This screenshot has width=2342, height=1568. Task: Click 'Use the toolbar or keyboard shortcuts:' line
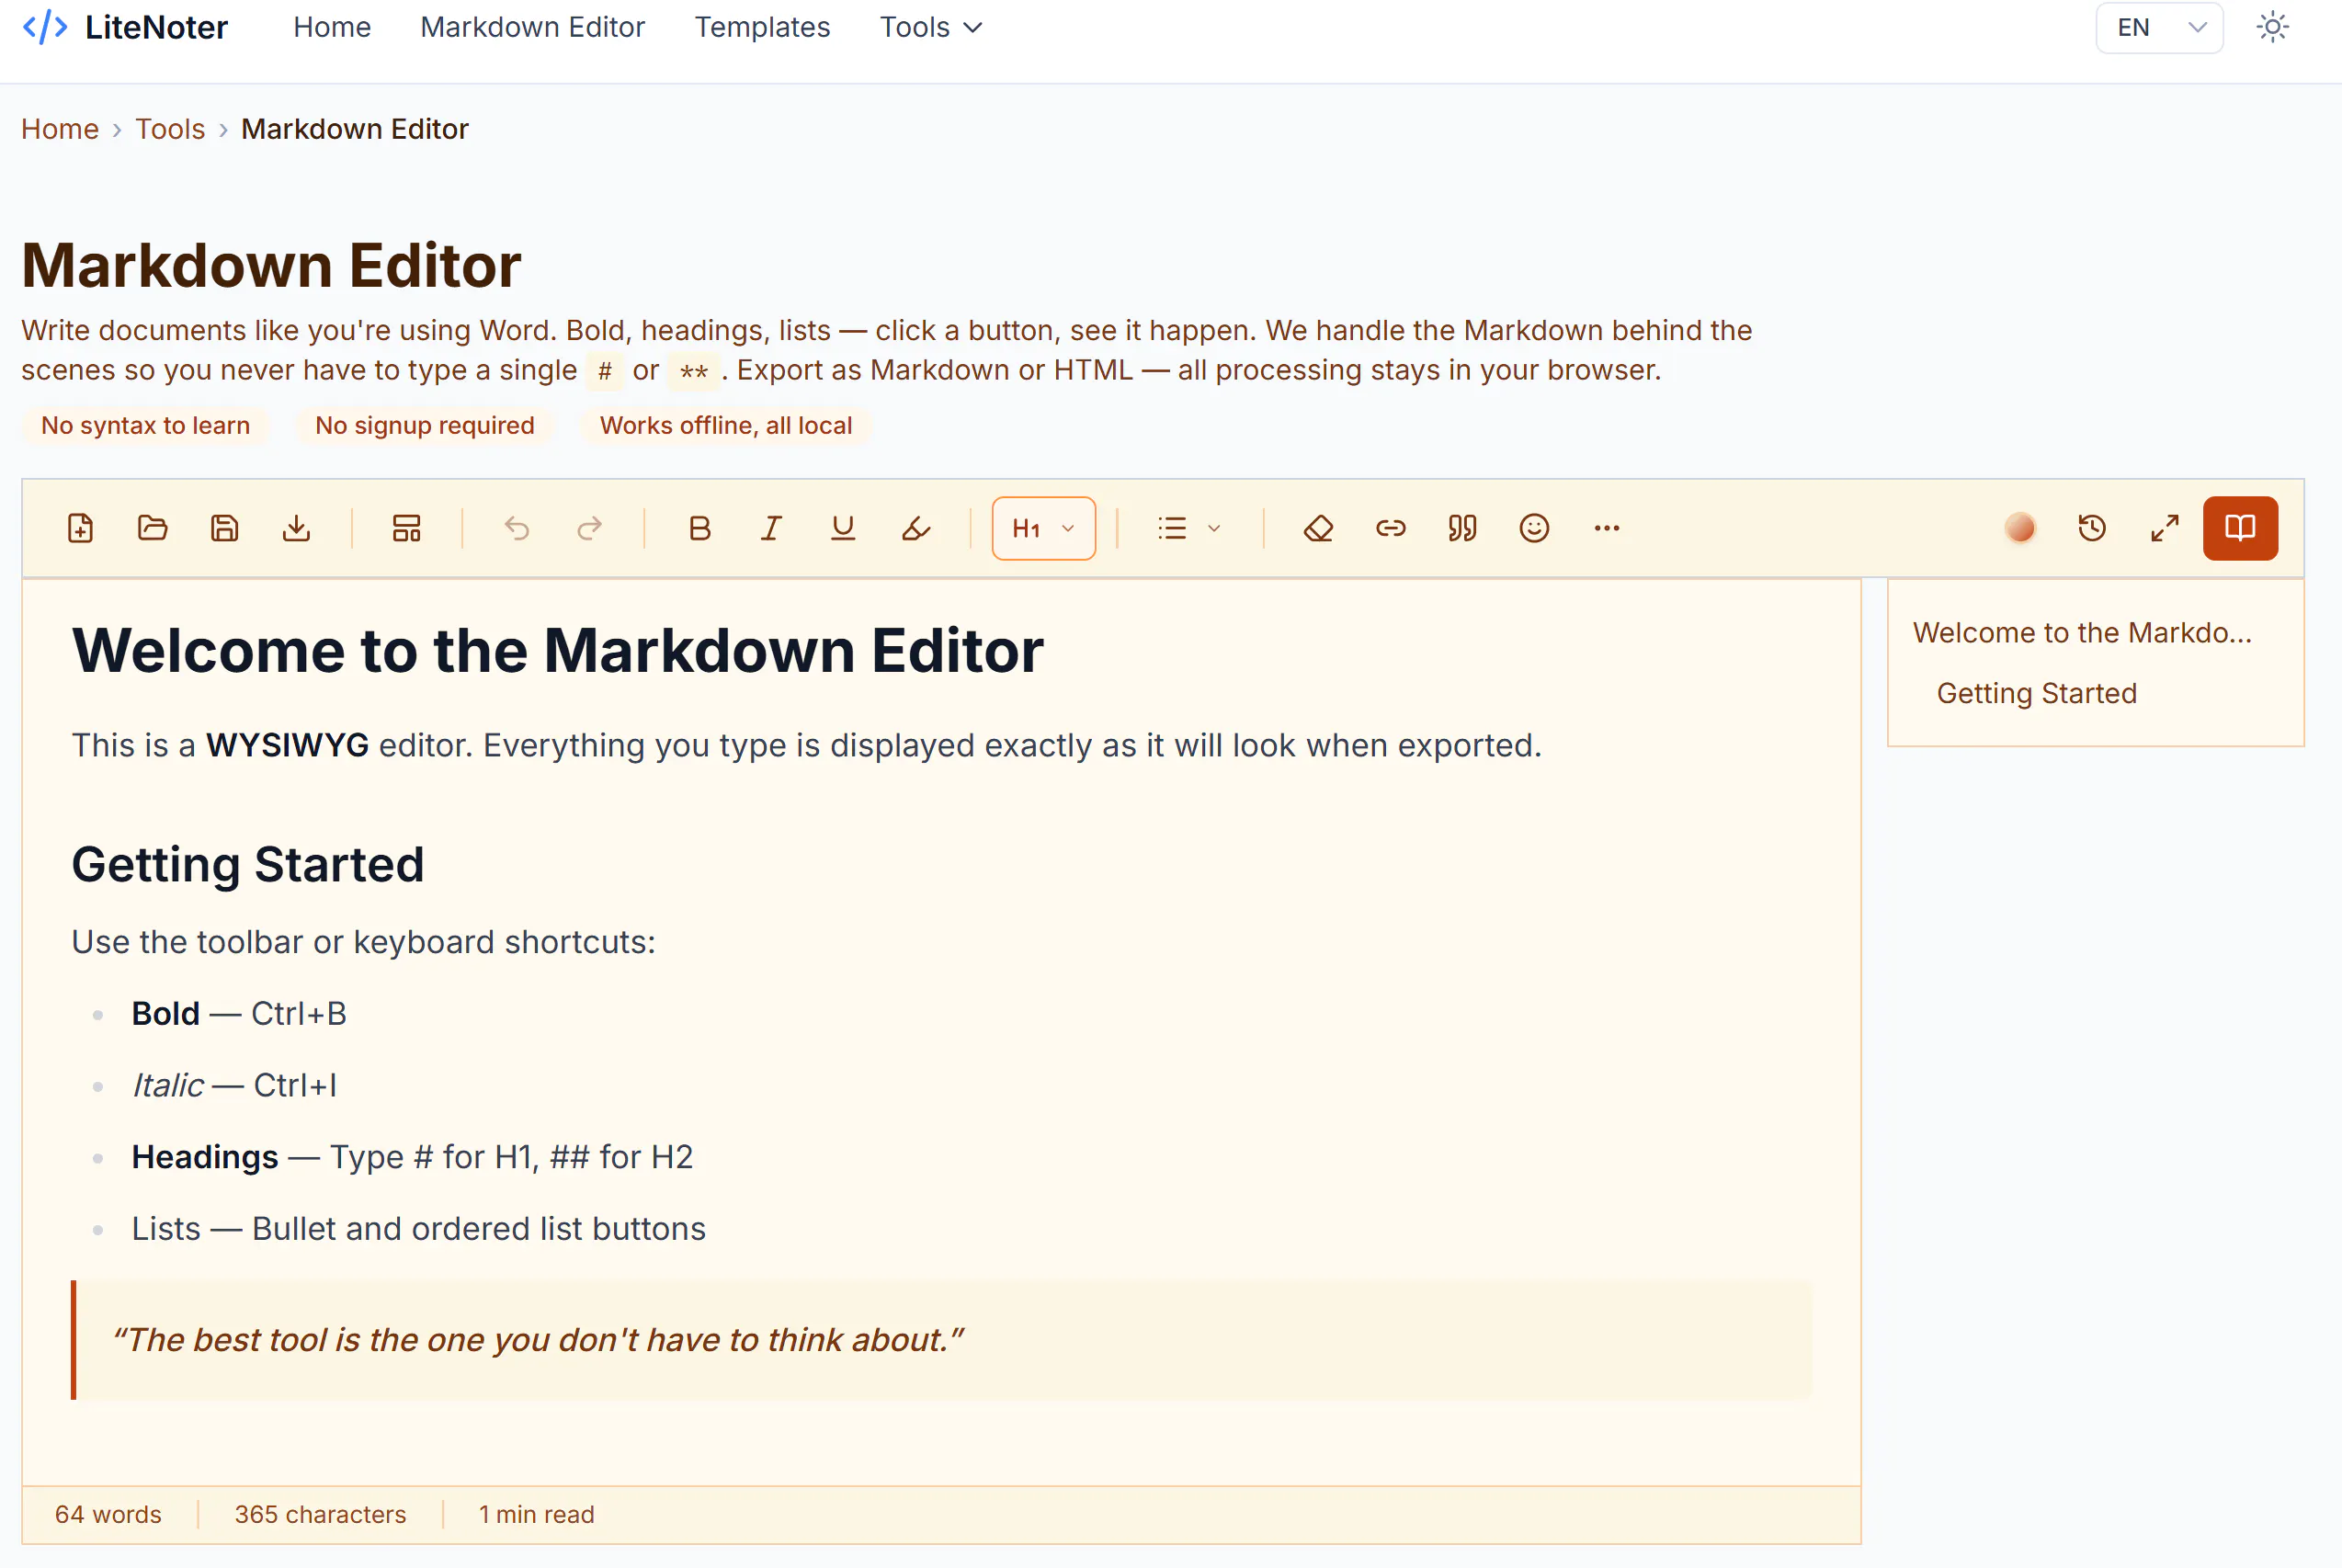coord(364,942)
